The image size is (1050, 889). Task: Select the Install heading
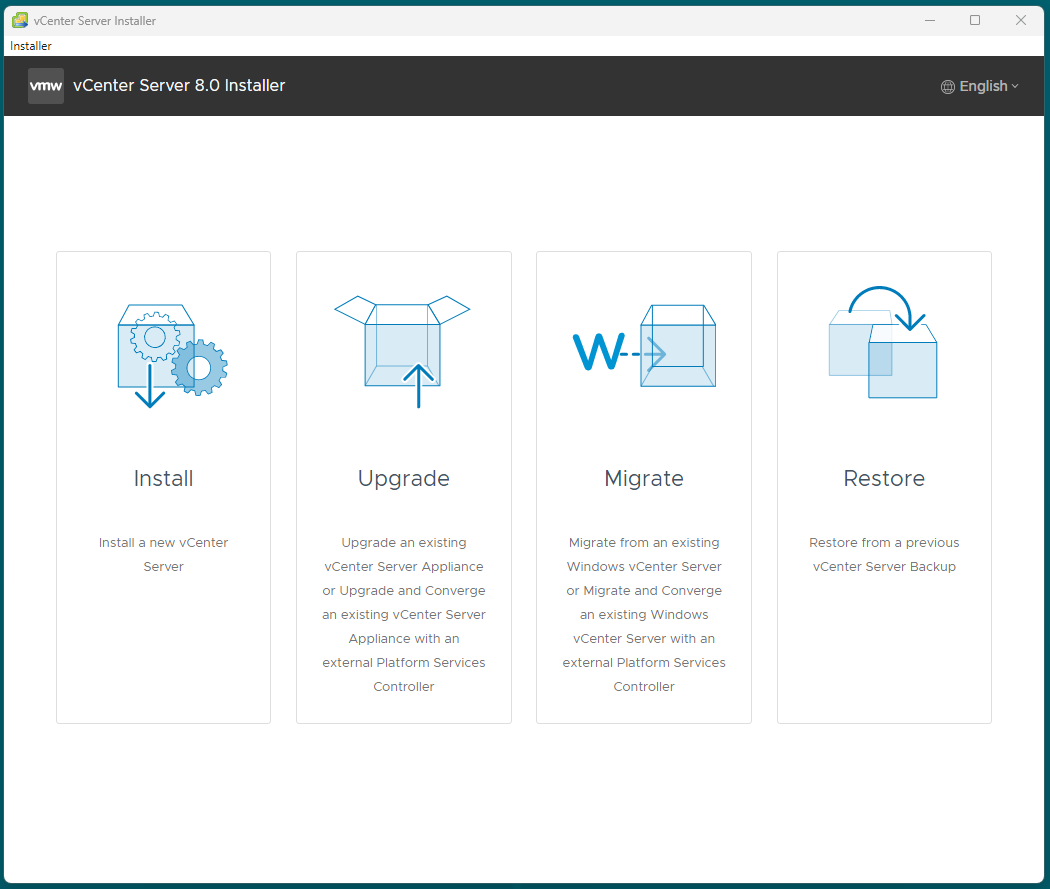click(x=163, y=478)
